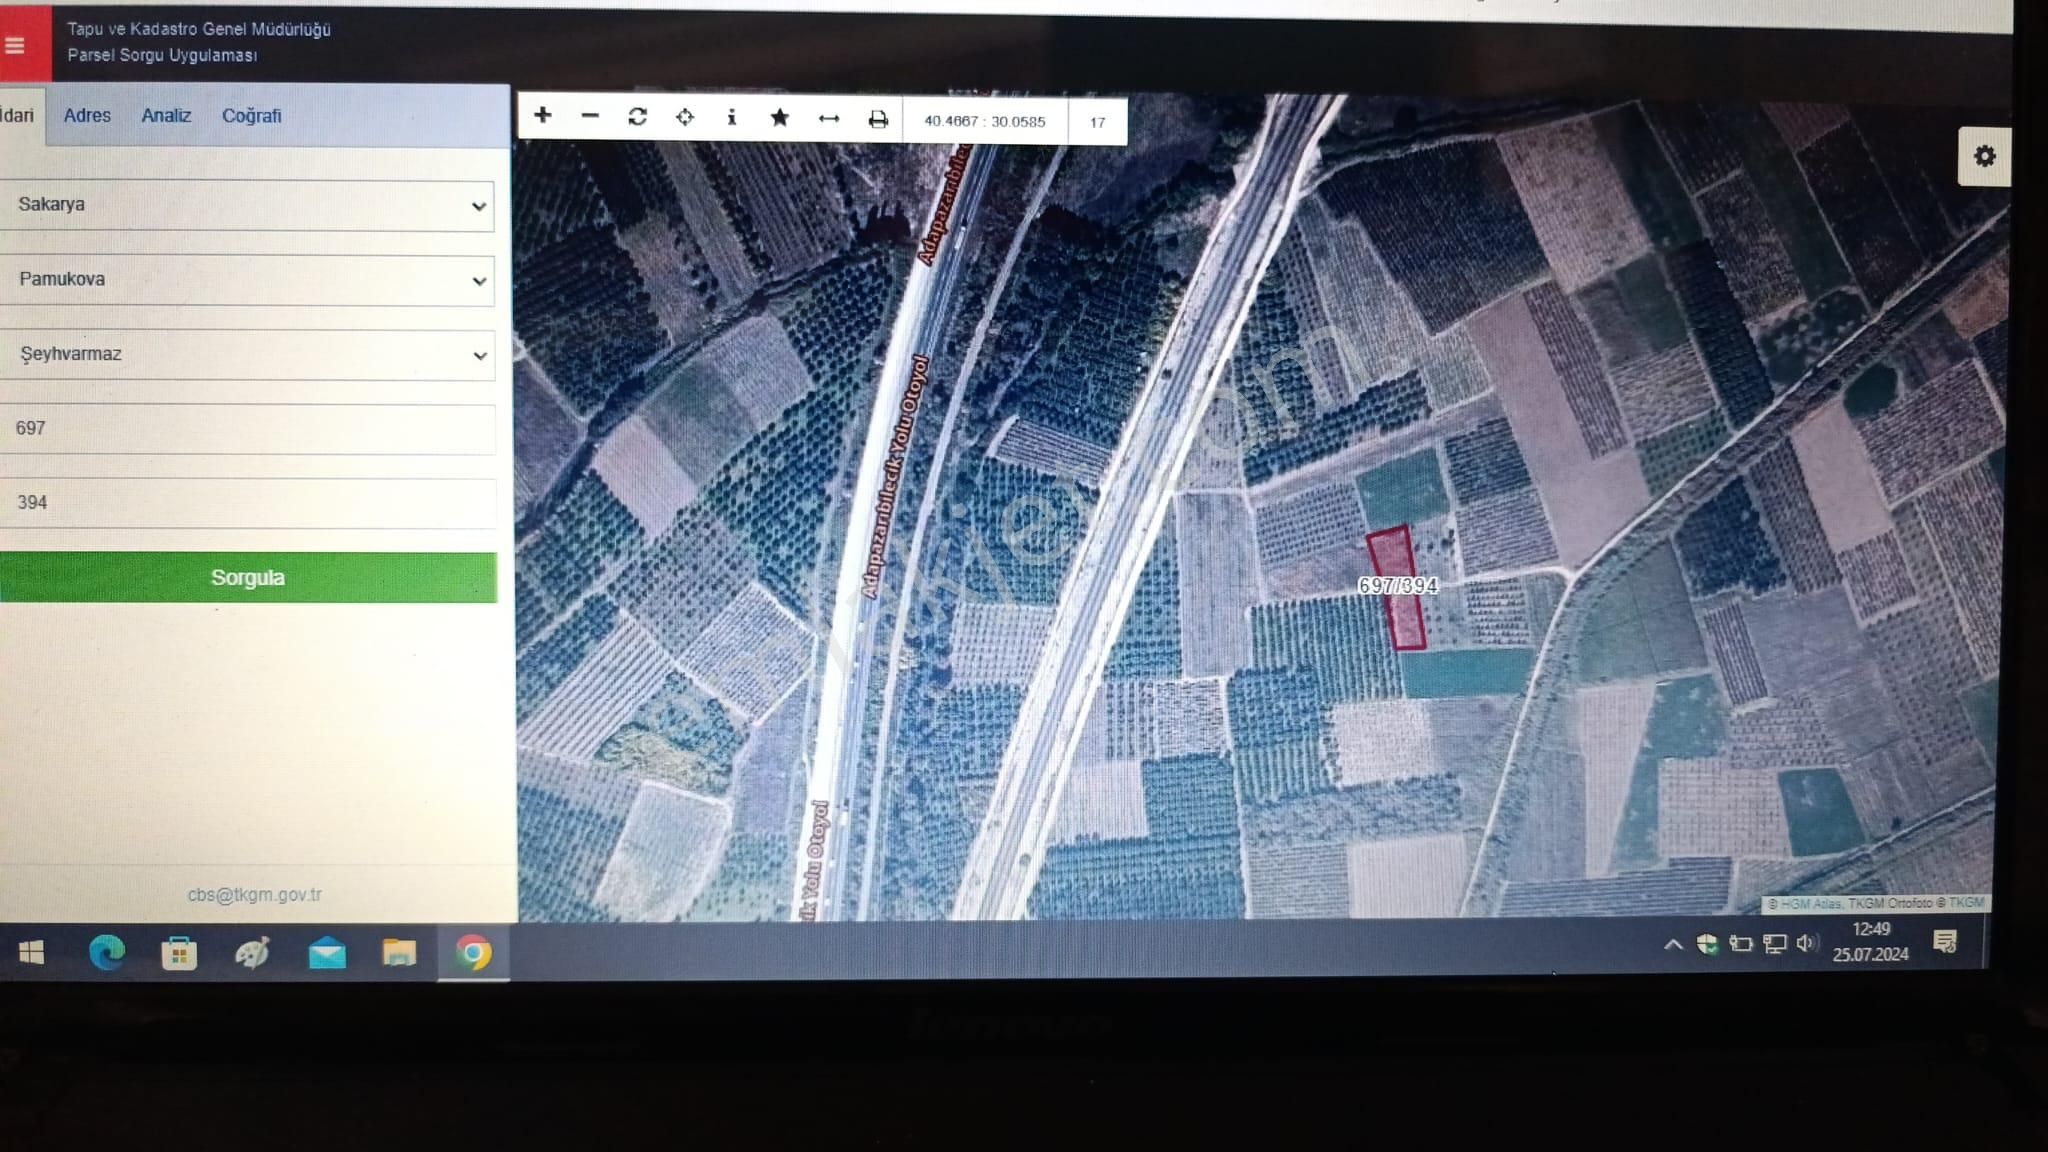Switch to the Adres tab
The image size is (2048, 1152).
[87, 116]
